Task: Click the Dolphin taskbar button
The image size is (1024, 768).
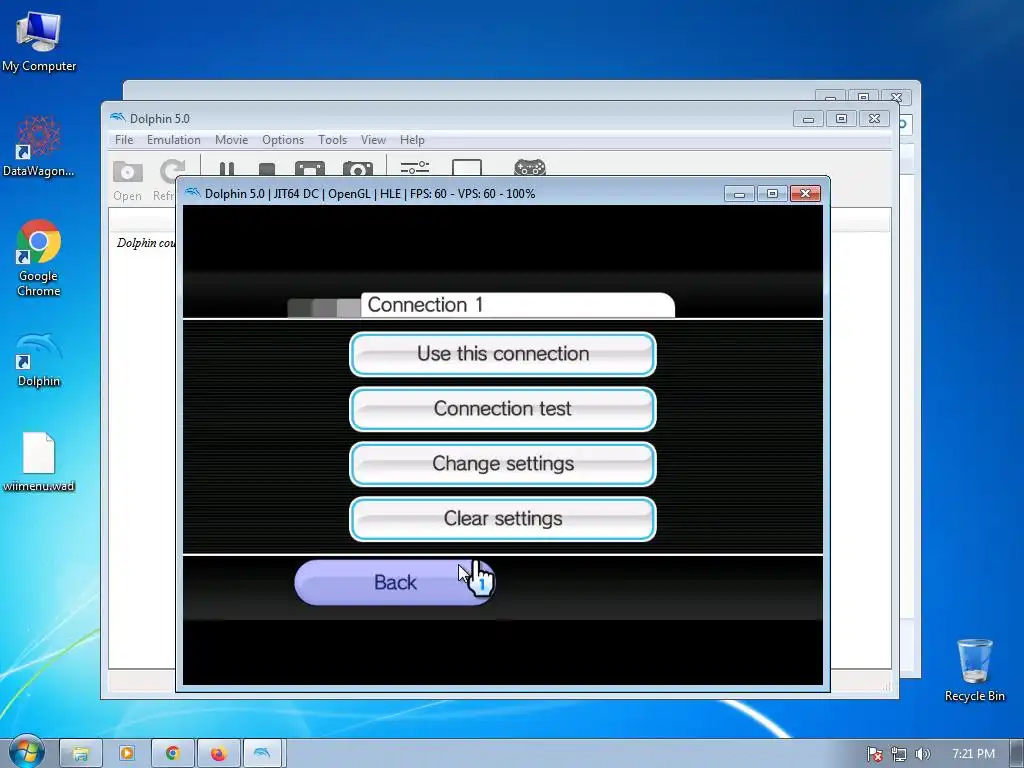Action: [x=263, y=754]
